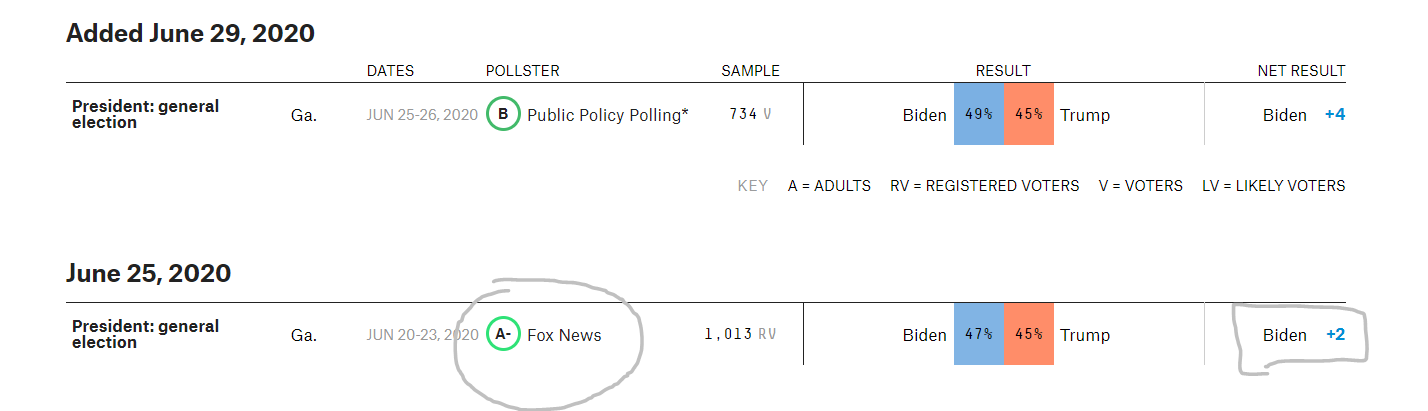
Task: Open the Fox News pollster link
Action: (x=564, y=335)
